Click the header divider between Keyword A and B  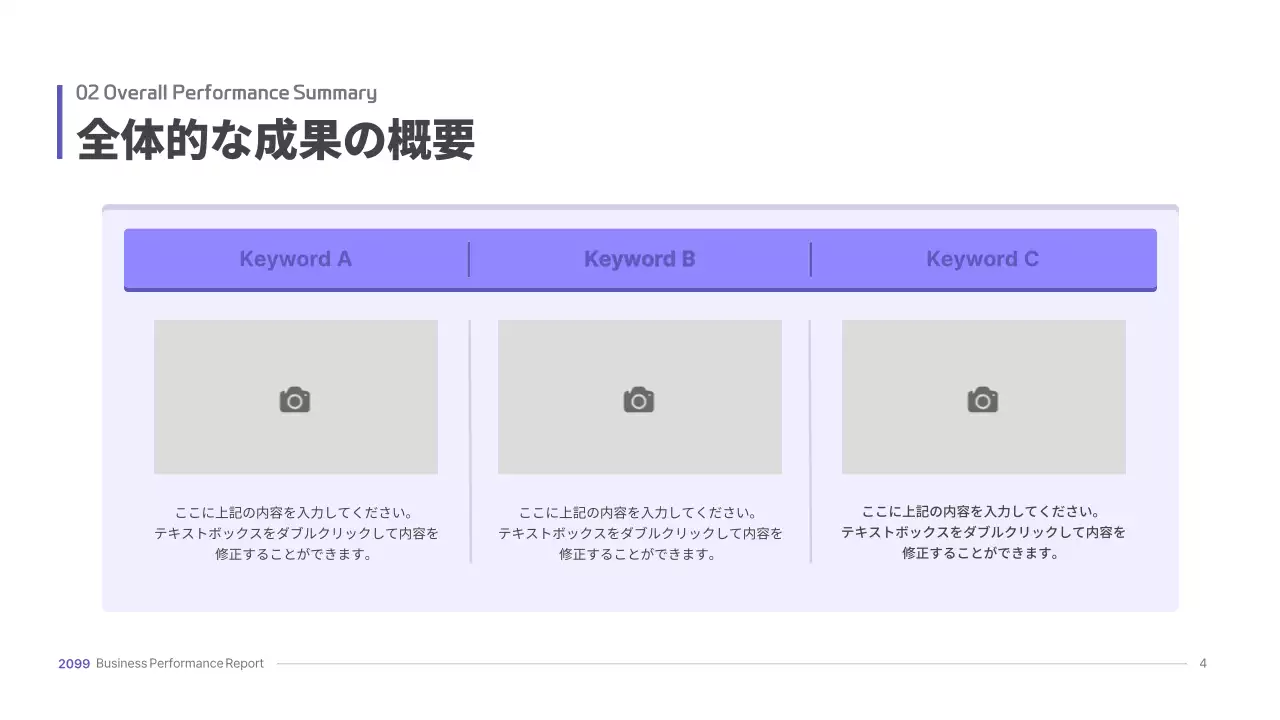pos(469,259)
